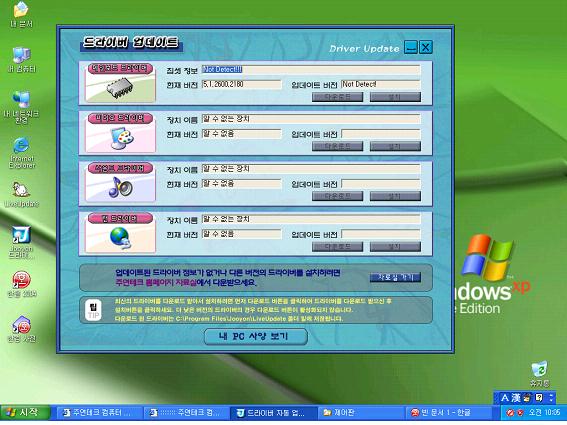Viewport: 567px width, 425px height.
Task: Click the download button for mainboard driver
Action: point(337,97)
